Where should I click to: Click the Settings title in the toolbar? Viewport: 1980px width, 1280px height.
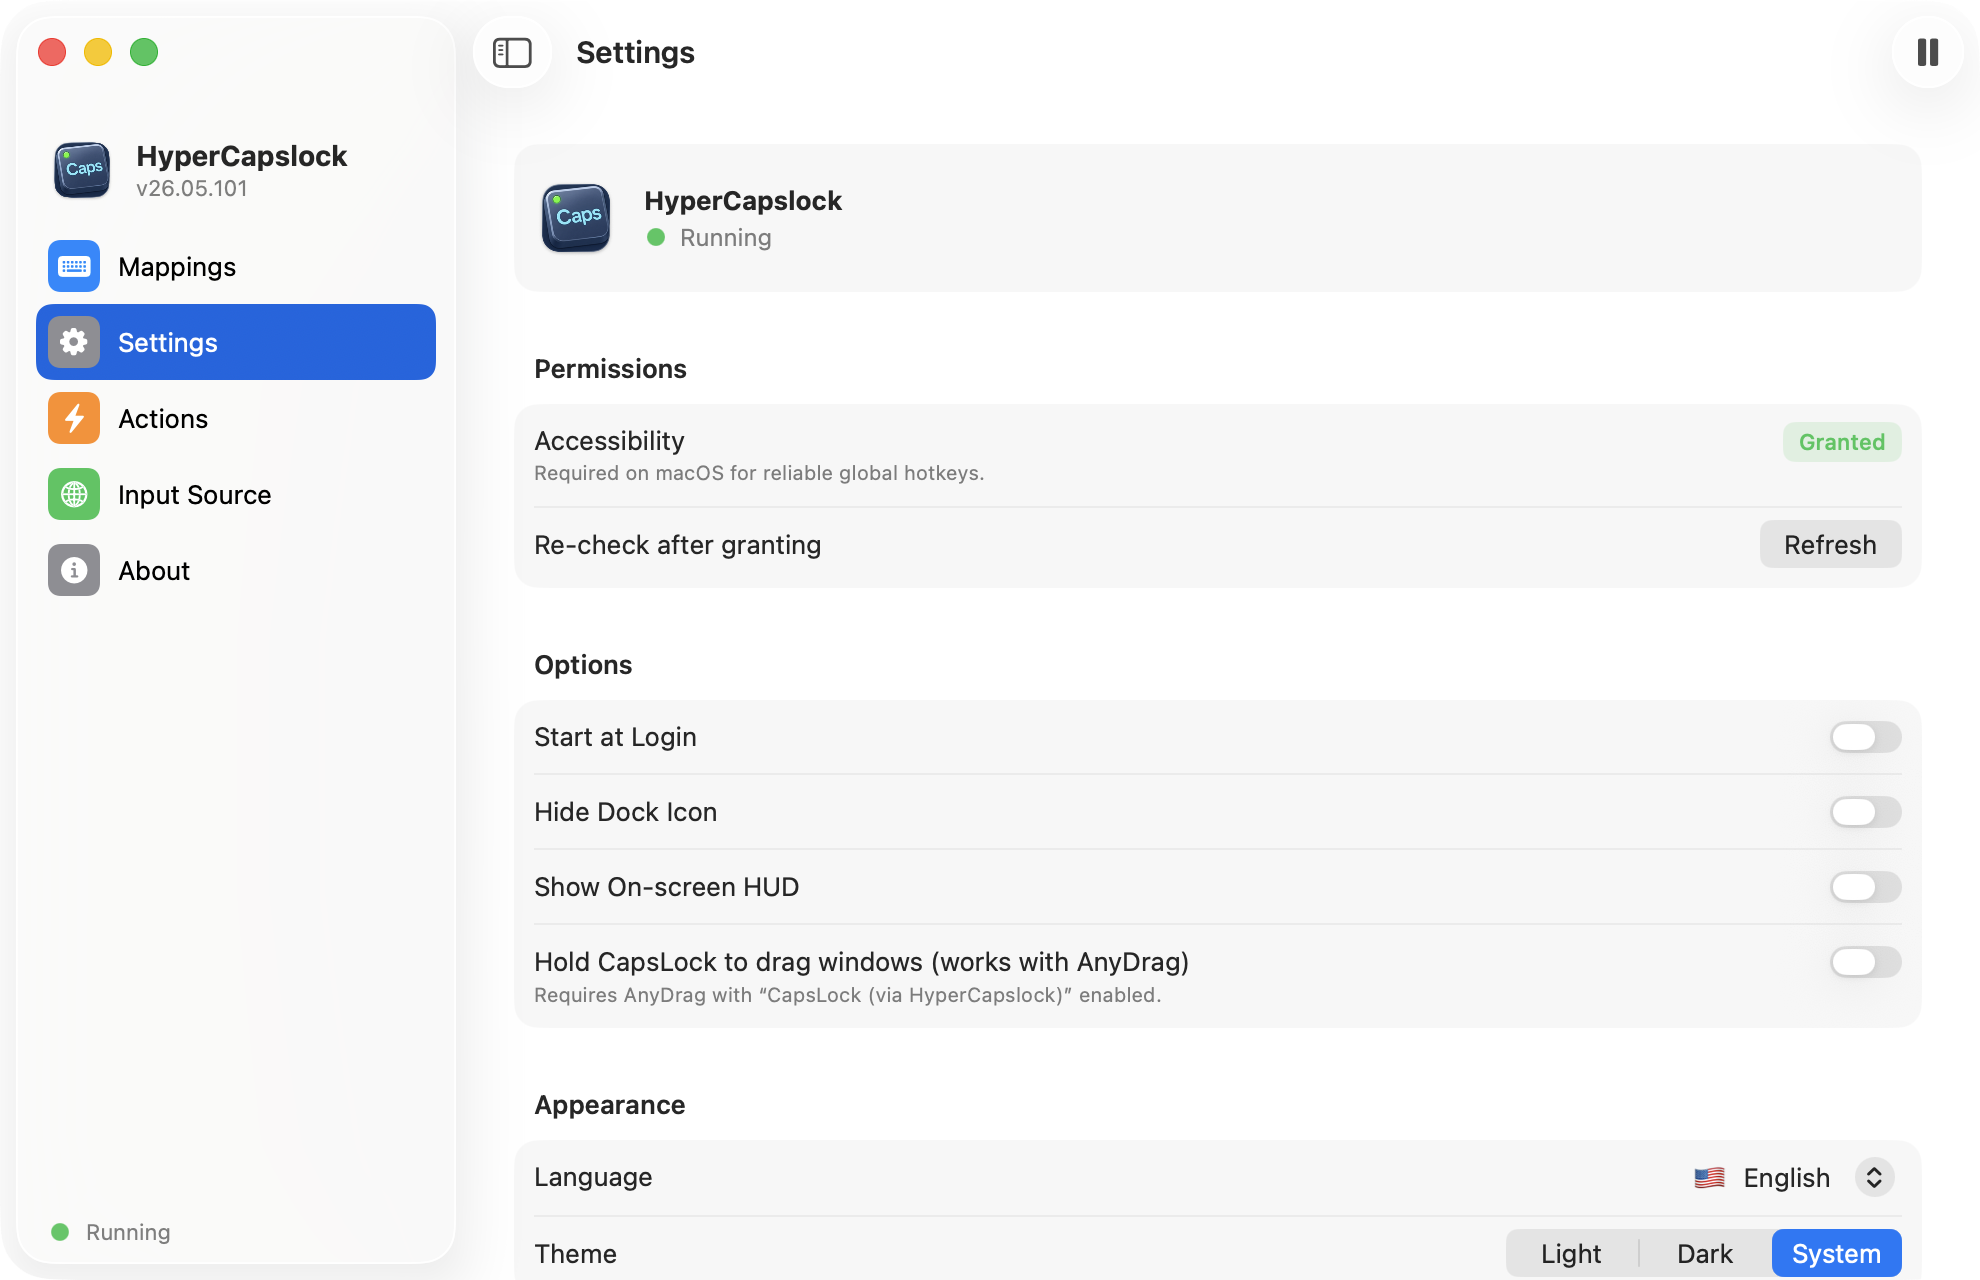[635, 52]
